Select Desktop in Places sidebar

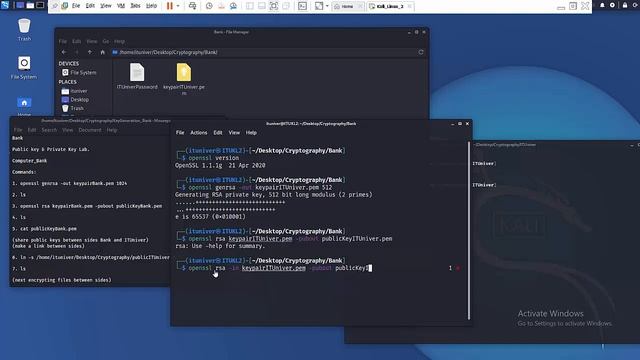(x=75, y=99)
